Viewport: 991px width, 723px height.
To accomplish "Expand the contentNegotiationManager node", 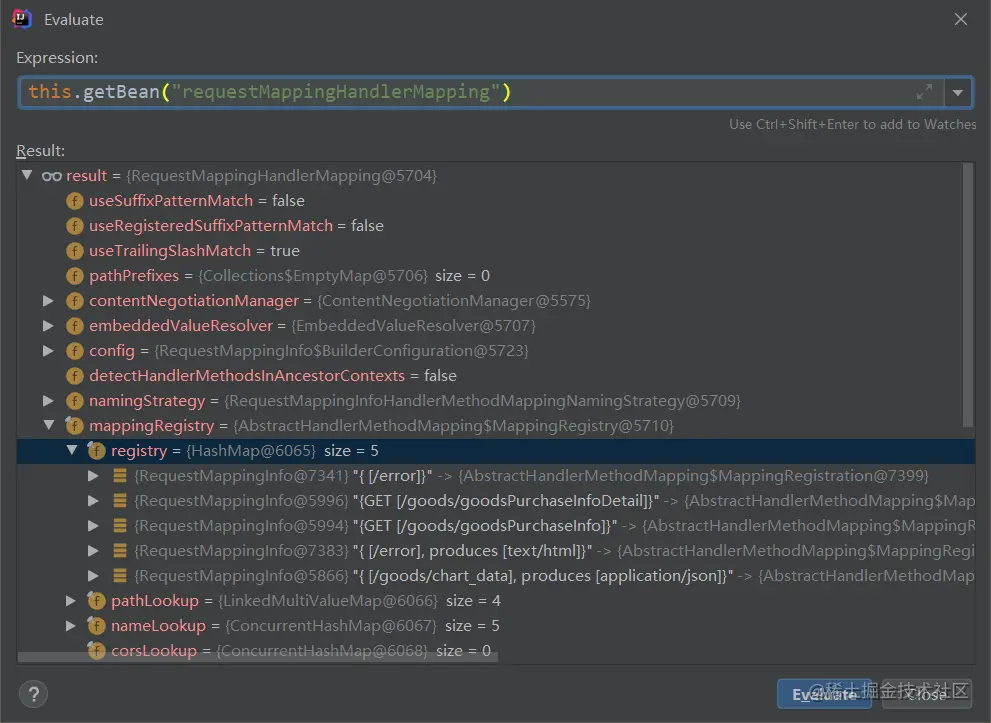I will point(48,301).
